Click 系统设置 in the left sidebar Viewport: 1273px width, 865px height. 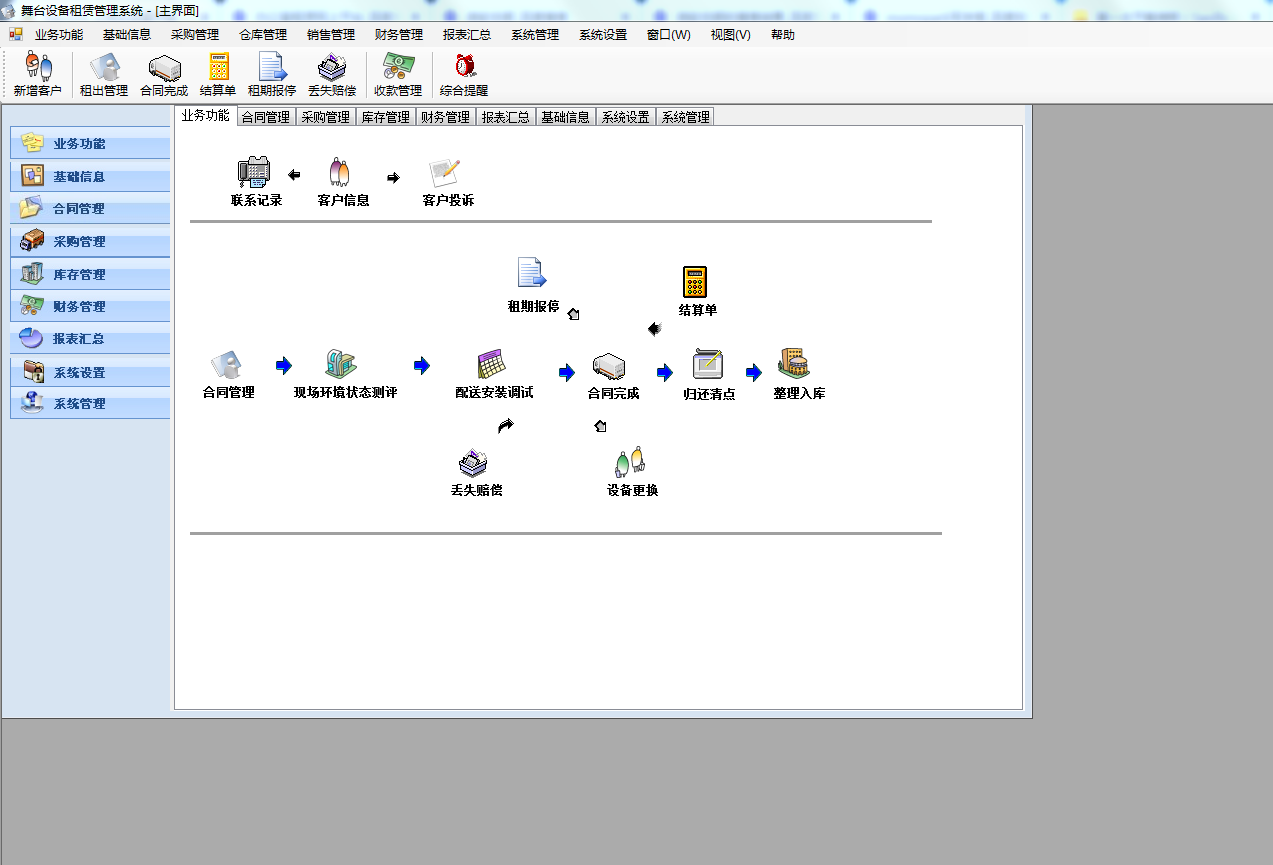pos(88,371)
